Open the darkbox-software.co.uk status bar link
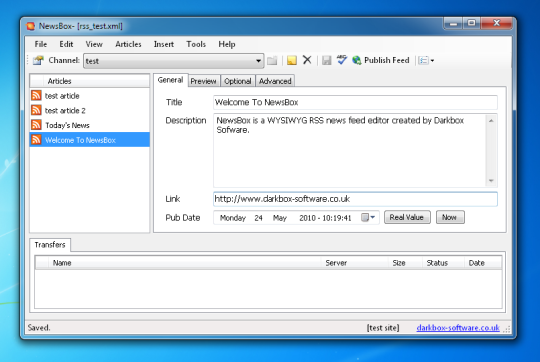540x362 pixels. tap(458, 328)
